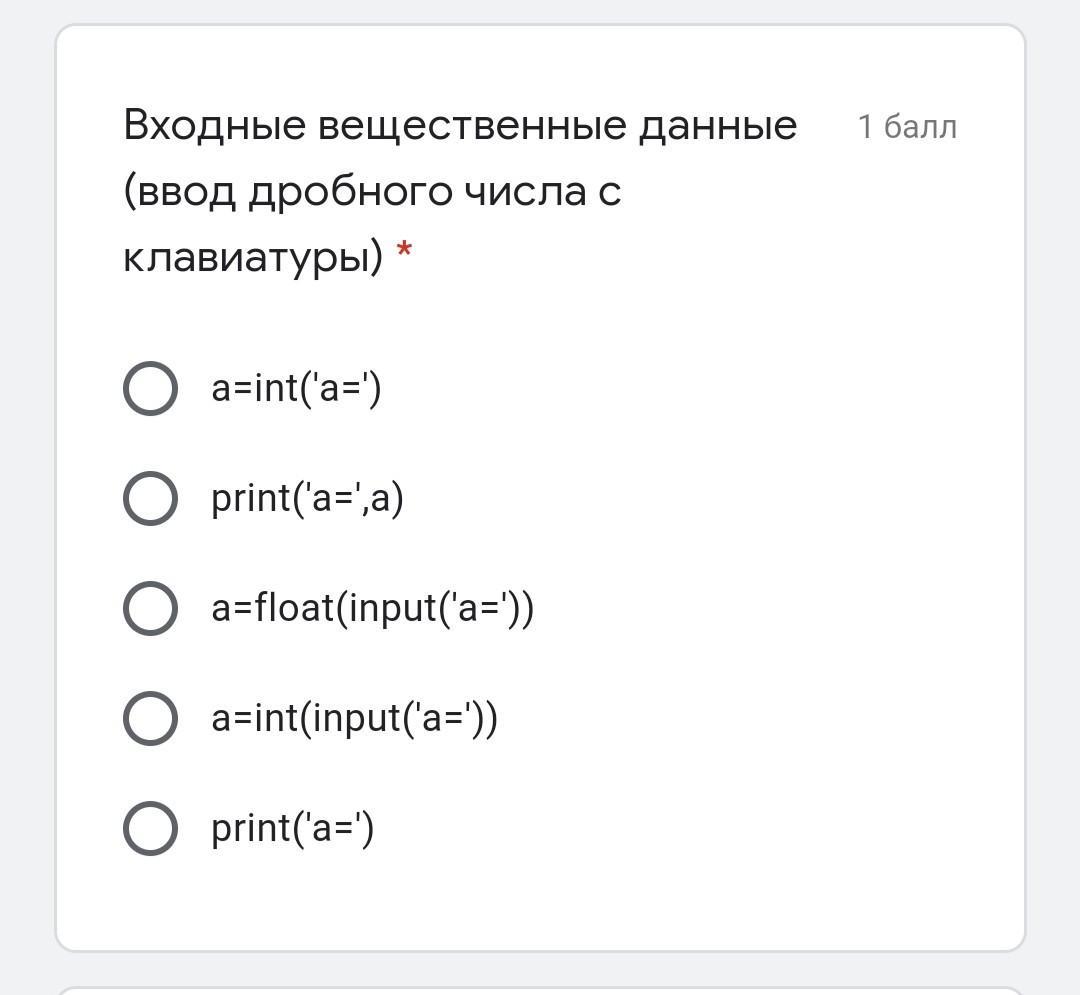This screenshot has width=1080, height=995.
Task: Click the word 'клавиатуры)' in the question
Action: (253, 257)
